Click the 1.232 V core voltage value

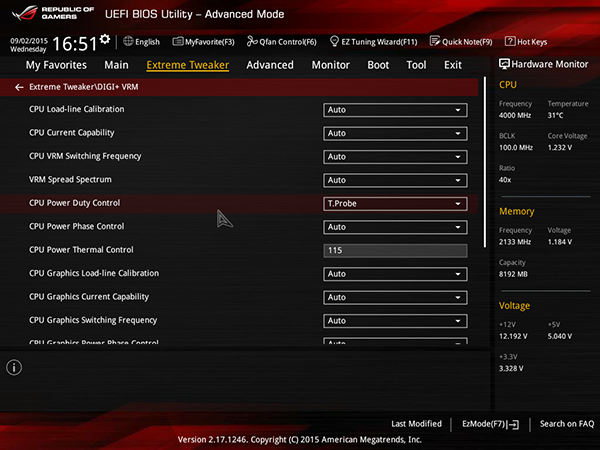point(560,148)
